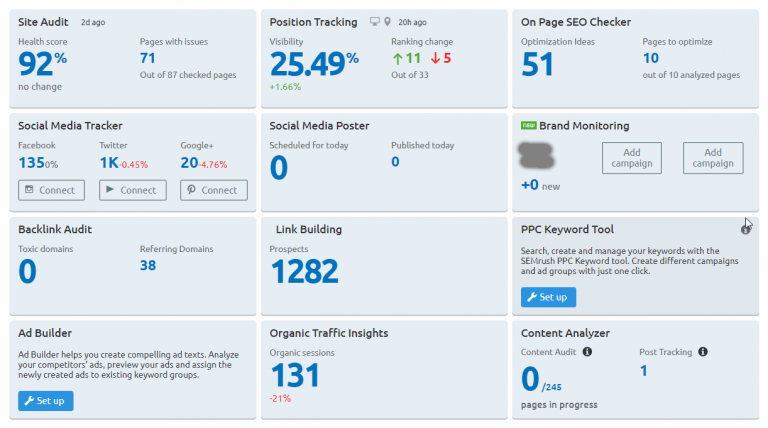Connect YouTube in Social Media Tracker
This screenshot has width=768, height=428.
click(x=131, y=190)
